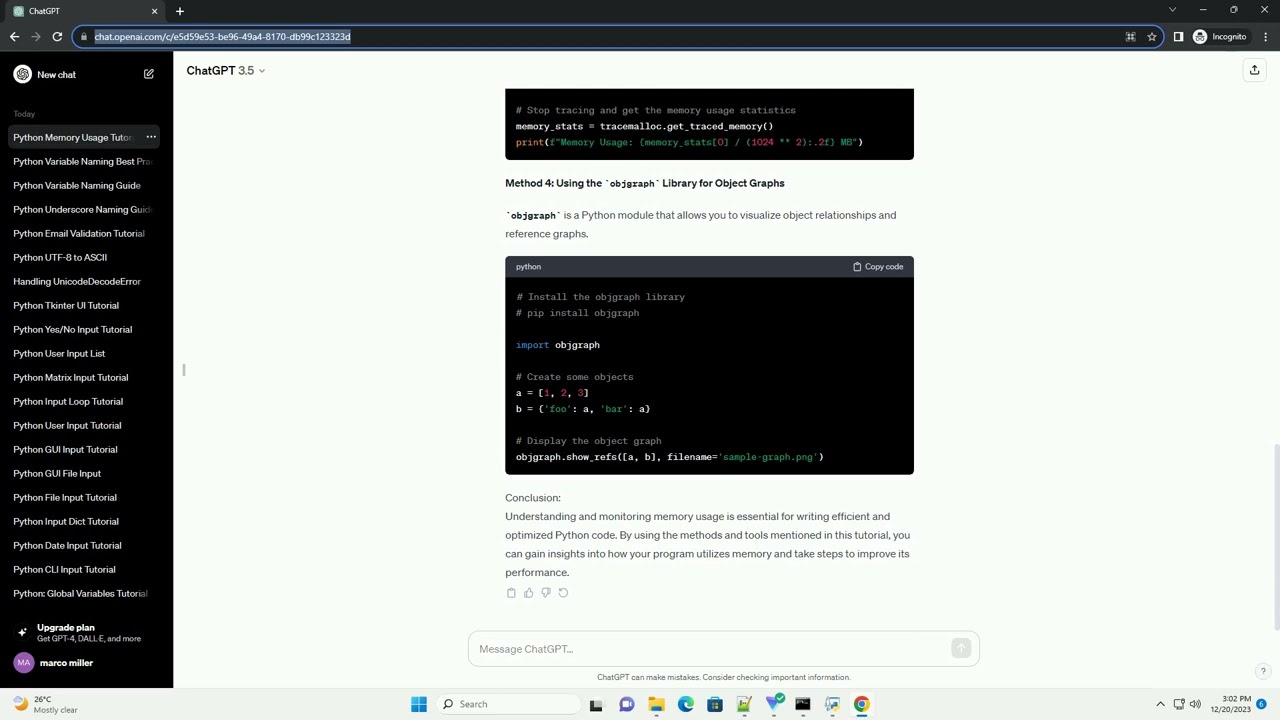
Task: Open Python Underscore Naming Guide chat
Action: (x=82, y=209)
